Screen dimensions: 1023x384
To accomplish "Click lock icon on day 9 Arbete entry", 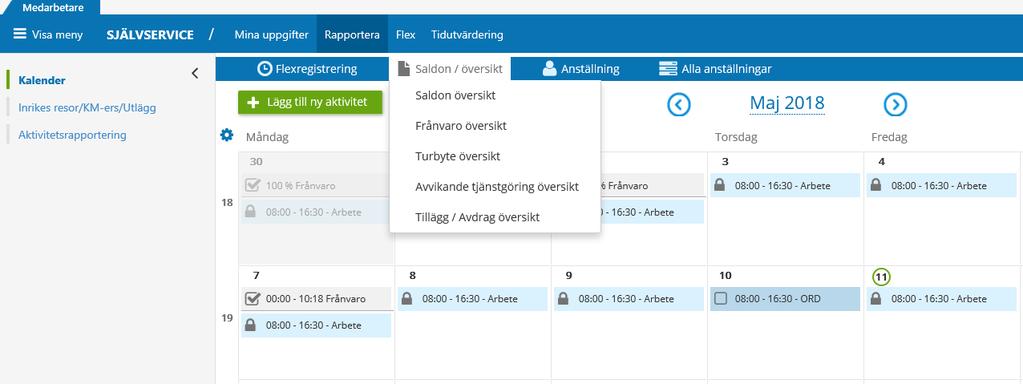I will (563, 299).
